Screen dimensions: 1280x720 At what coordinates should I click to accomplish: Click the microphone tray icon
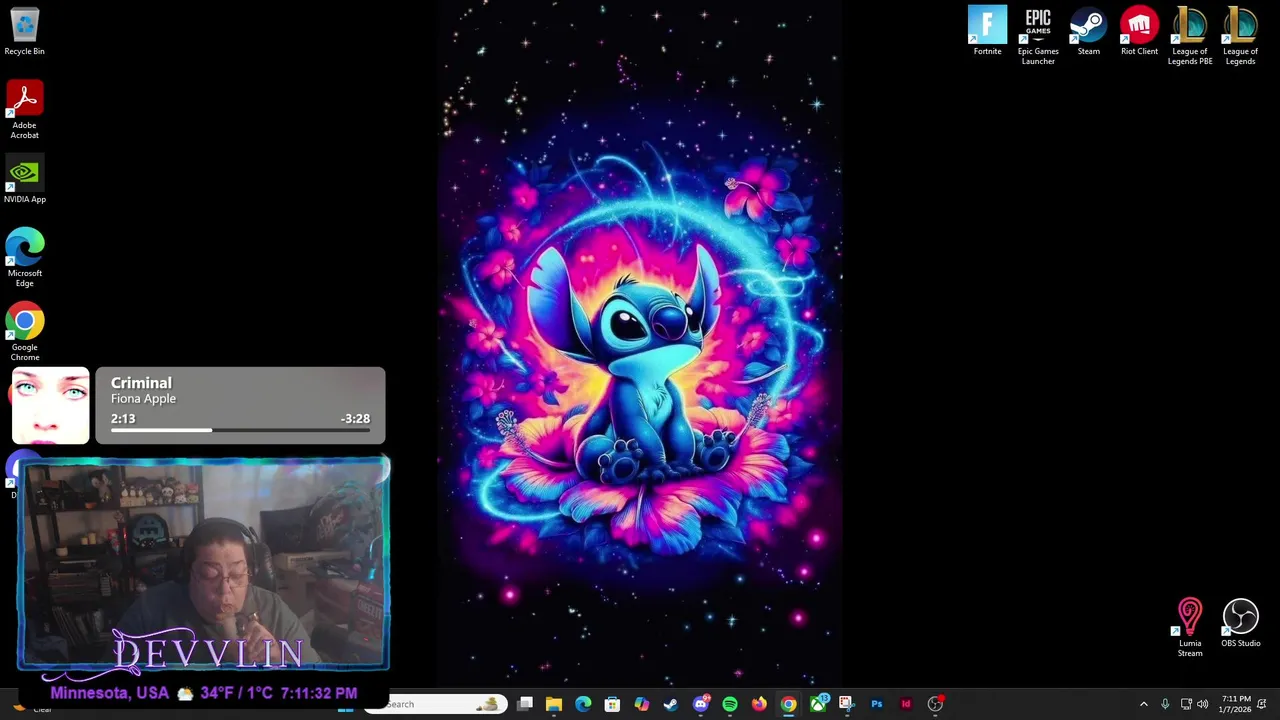pyautogui.click(x=1165, y=704)
